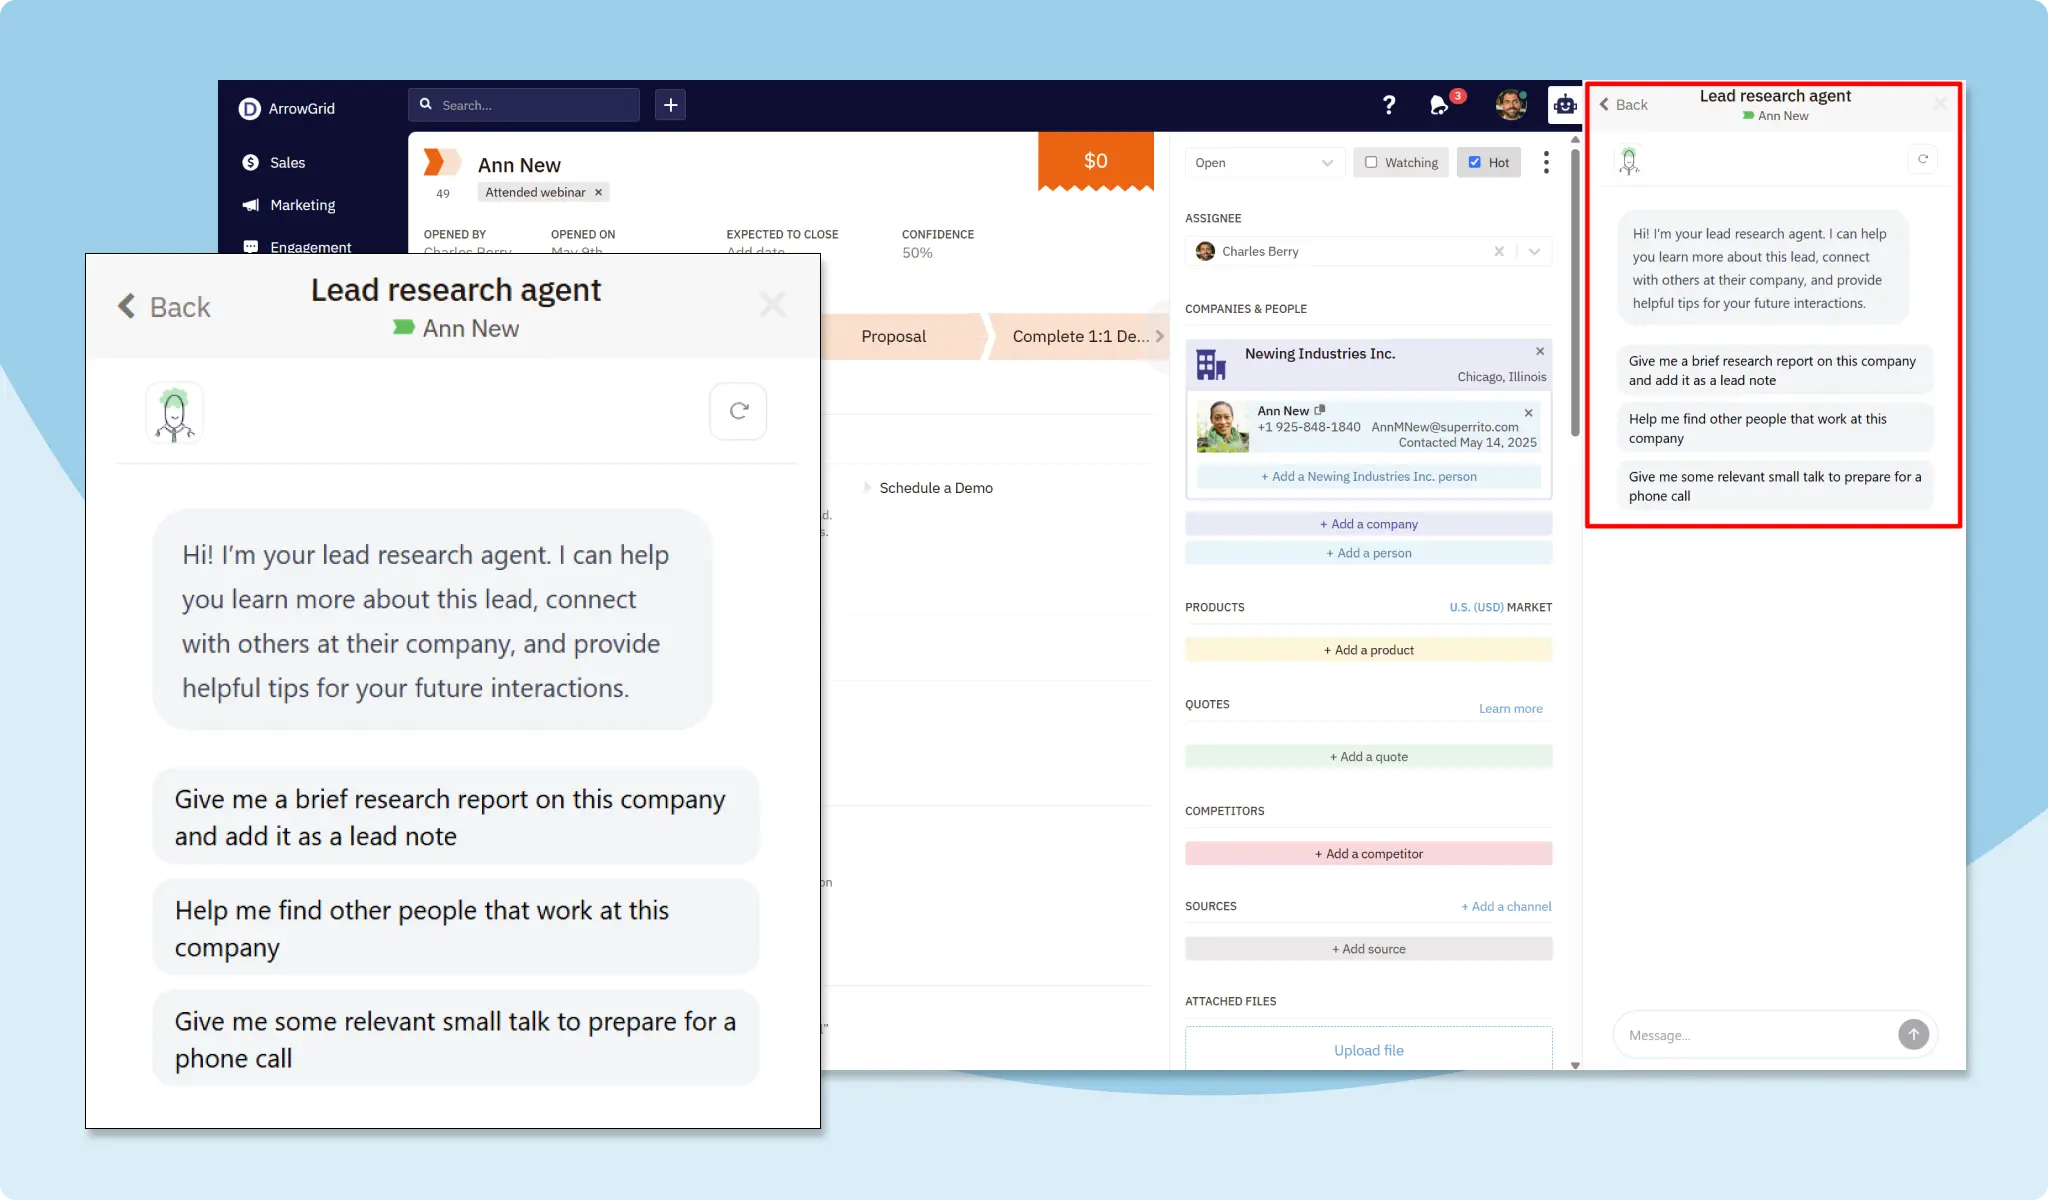Viewport: 2048px width, 1200px height.
Task: Select small talk prompt in enlarged popup
Action: [x=455, y=1039]
